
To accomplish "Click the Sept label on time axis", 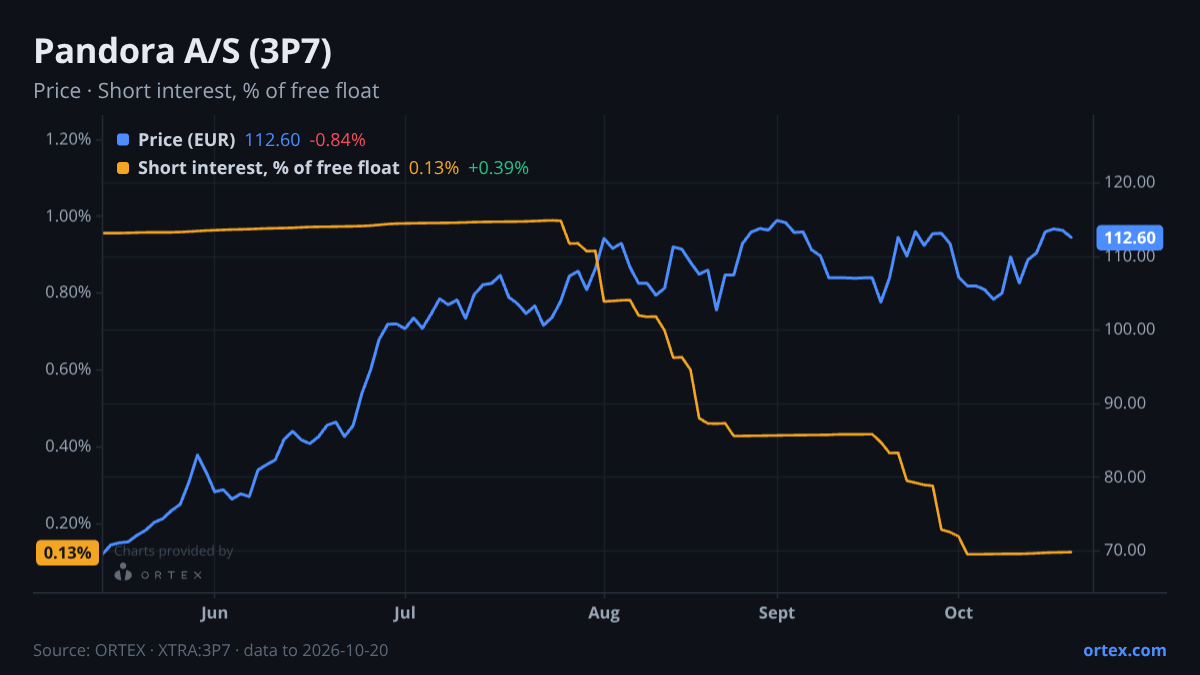I will pyautogui.click(x=777, y=612).
